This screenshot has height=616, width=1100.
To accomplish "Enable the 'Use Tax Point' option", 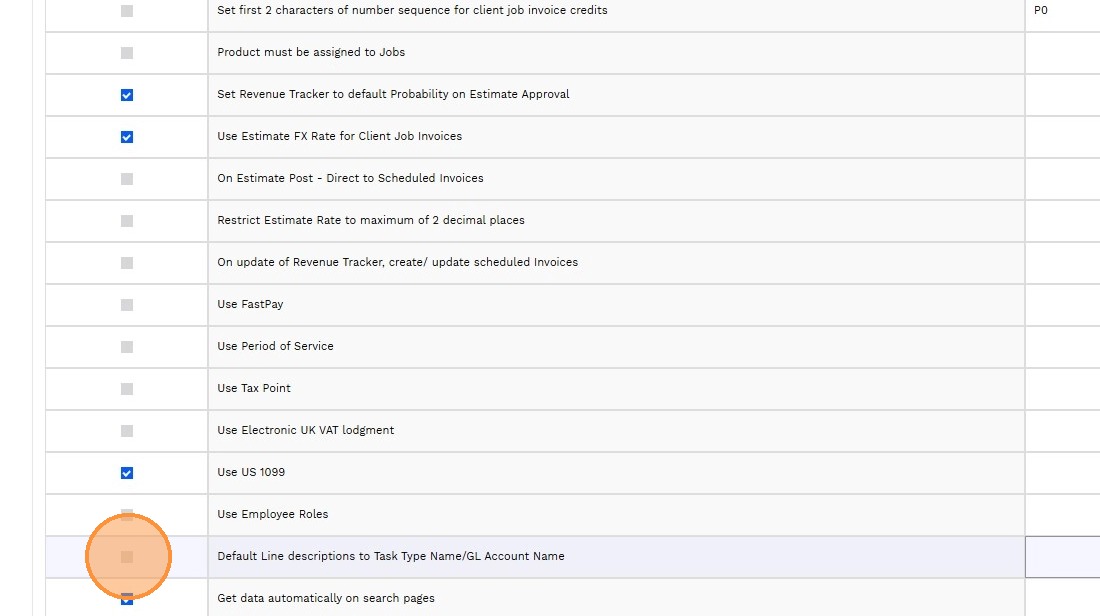I will [x=127, y=389].
